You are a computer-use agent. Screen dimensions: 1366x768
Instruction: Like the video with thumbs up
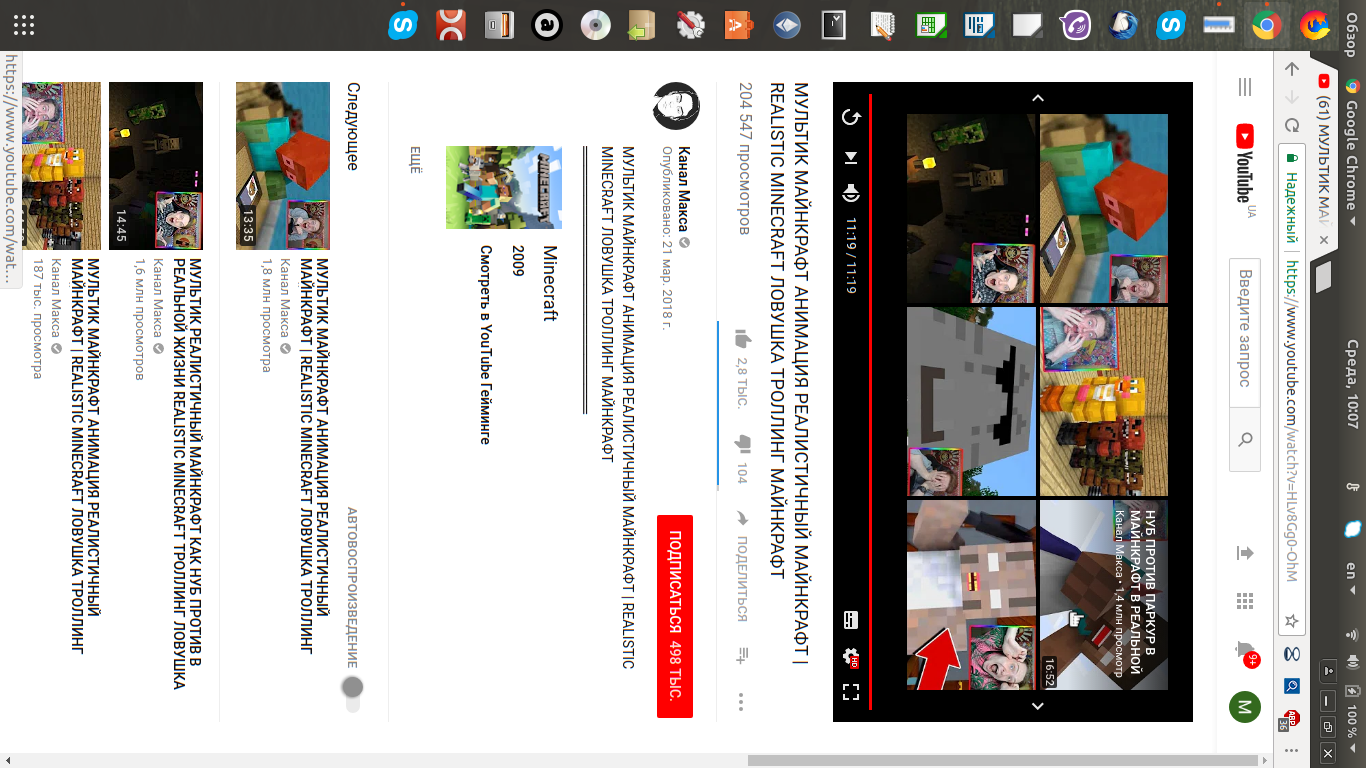742,338
